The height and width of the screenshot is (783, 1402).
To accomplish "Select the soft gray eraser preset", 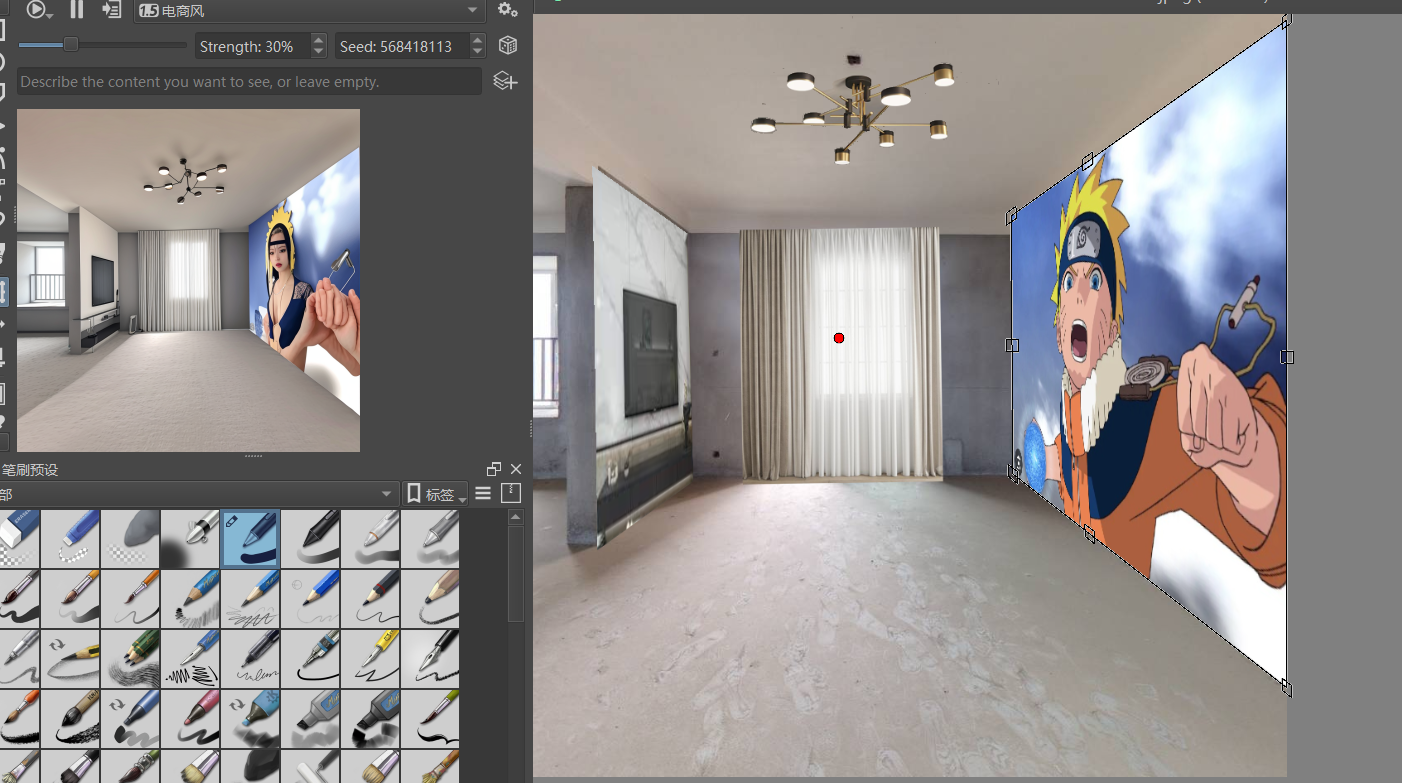I will coord(130,539).
